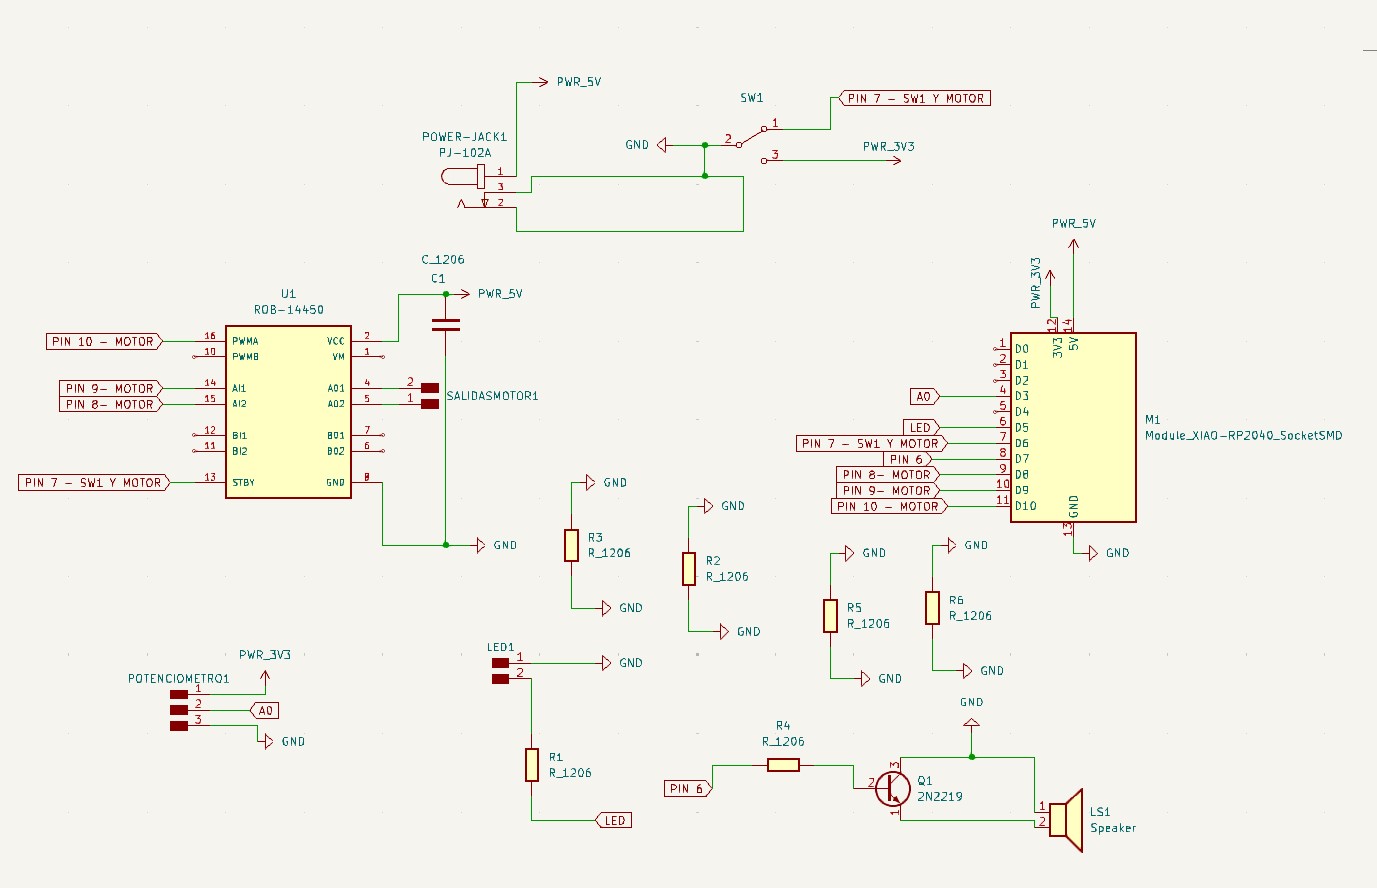
Task: Select the '2N2219' transistor value text
Action: pos(940,797)
